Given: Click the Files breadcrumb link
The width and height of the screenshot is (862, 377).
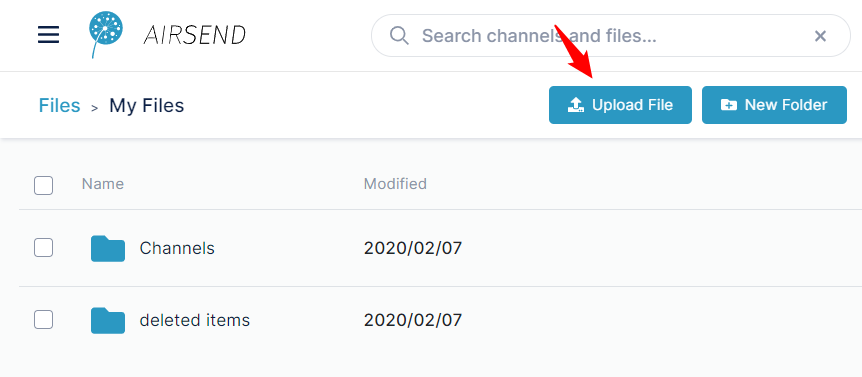Looking at the screenshot, I should click(59, 105).
